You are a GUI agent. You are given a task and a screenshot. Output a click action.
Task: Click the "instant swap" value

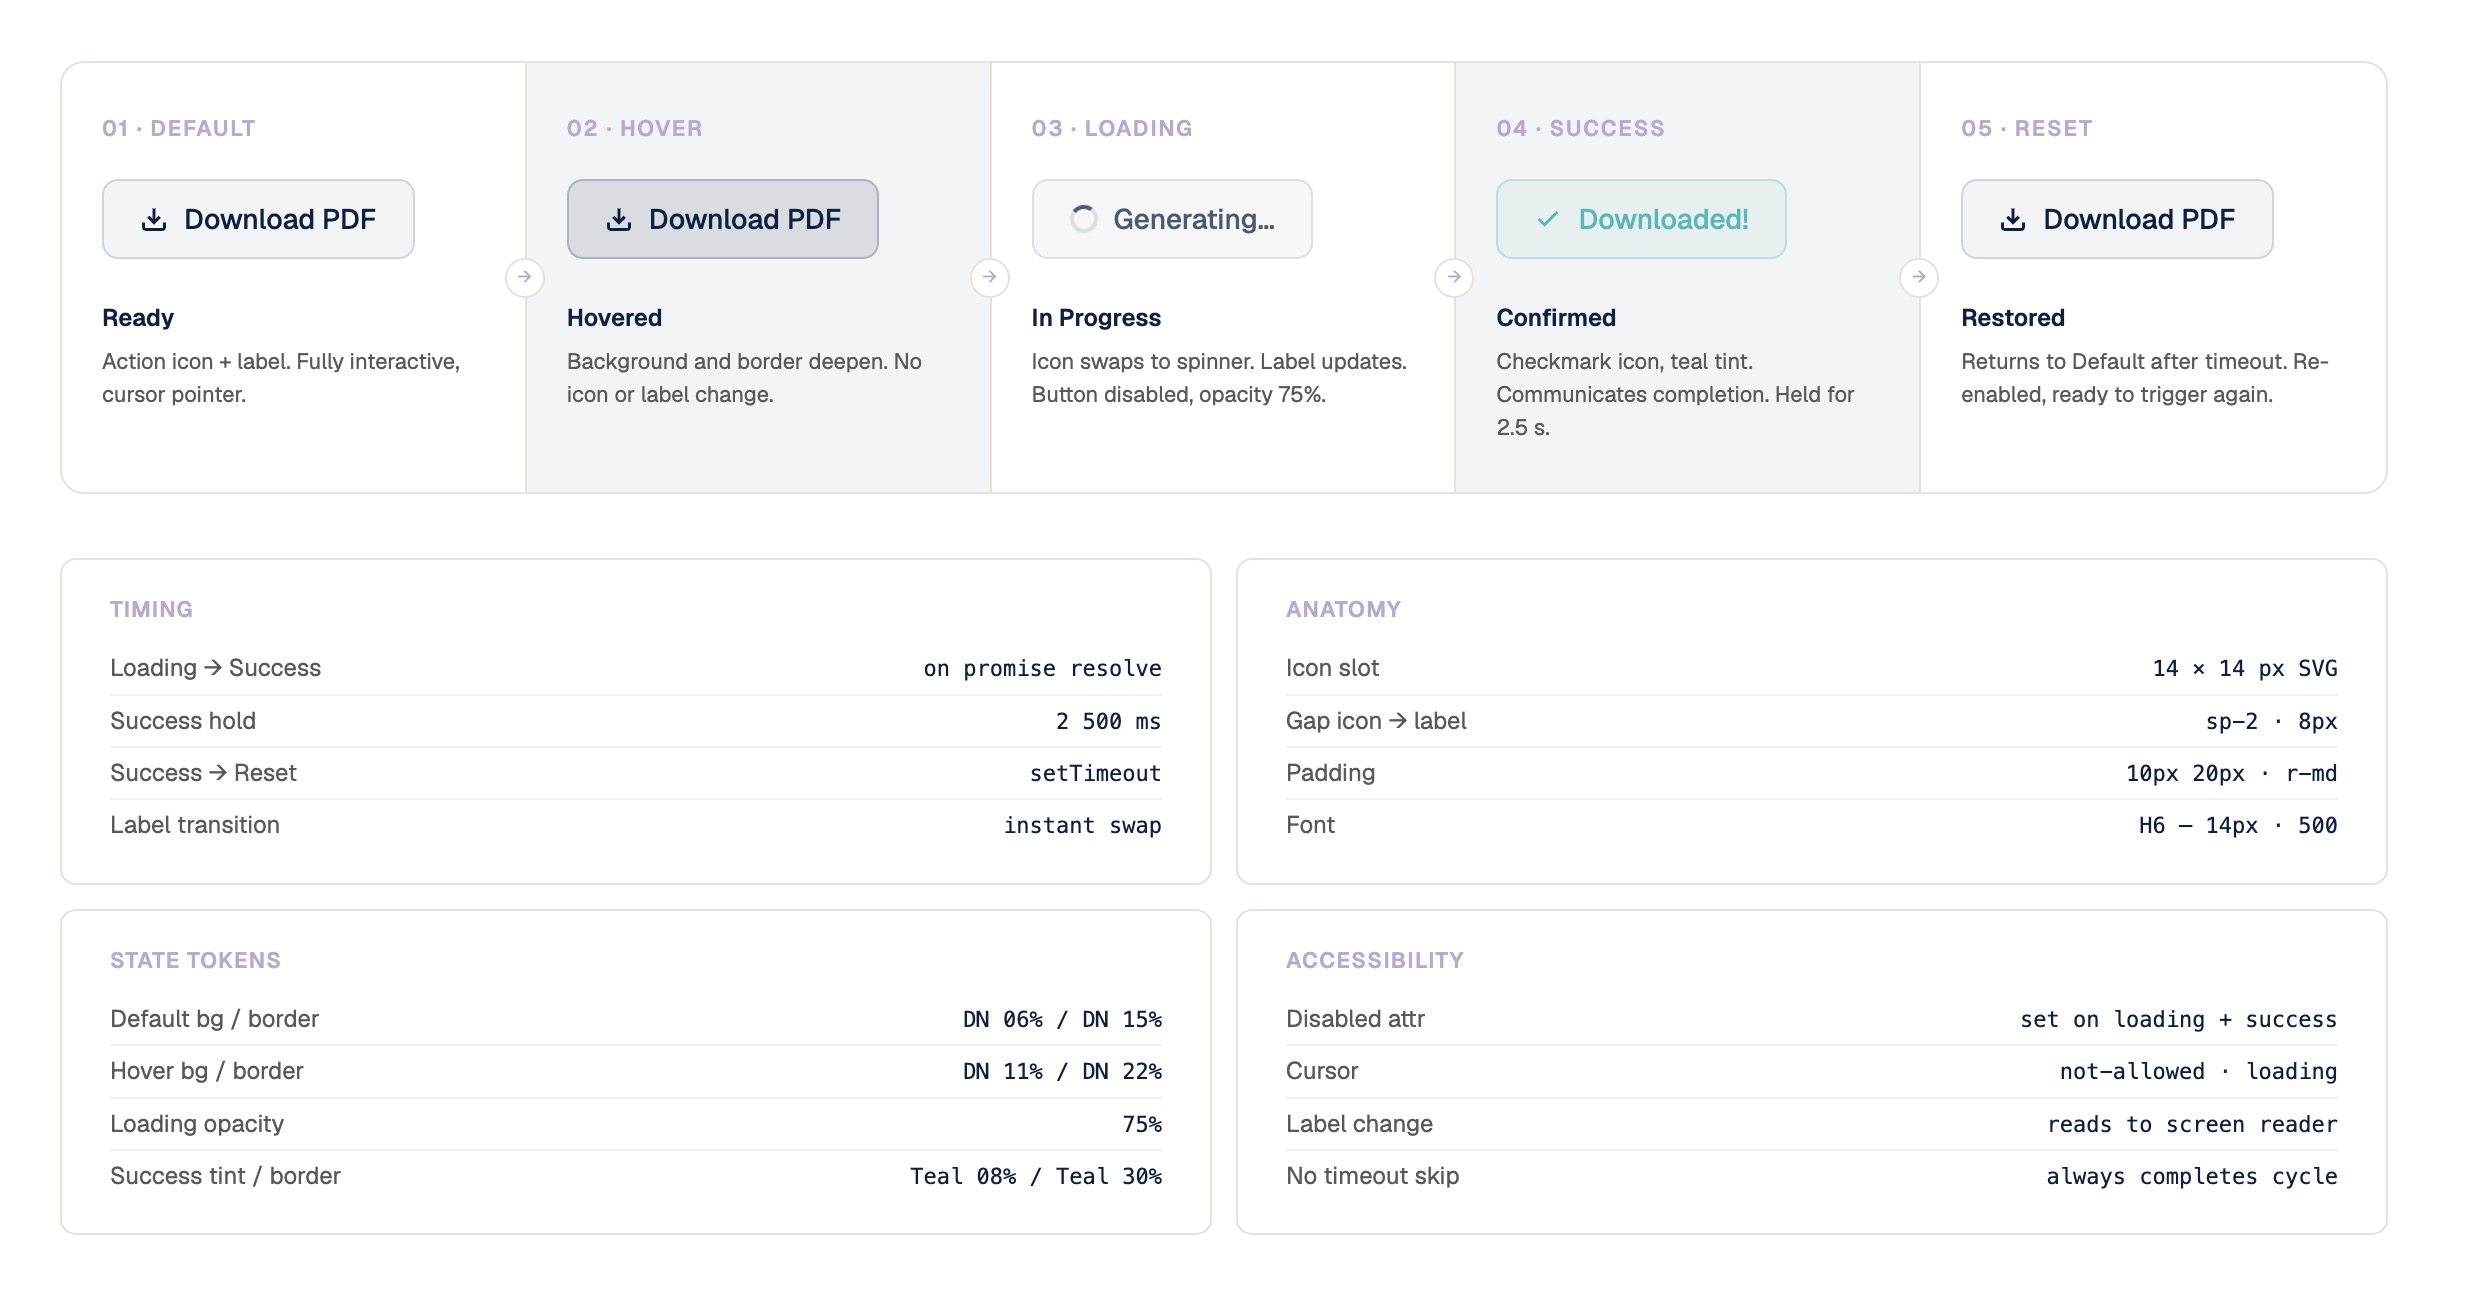click(x=1083, y=825)
